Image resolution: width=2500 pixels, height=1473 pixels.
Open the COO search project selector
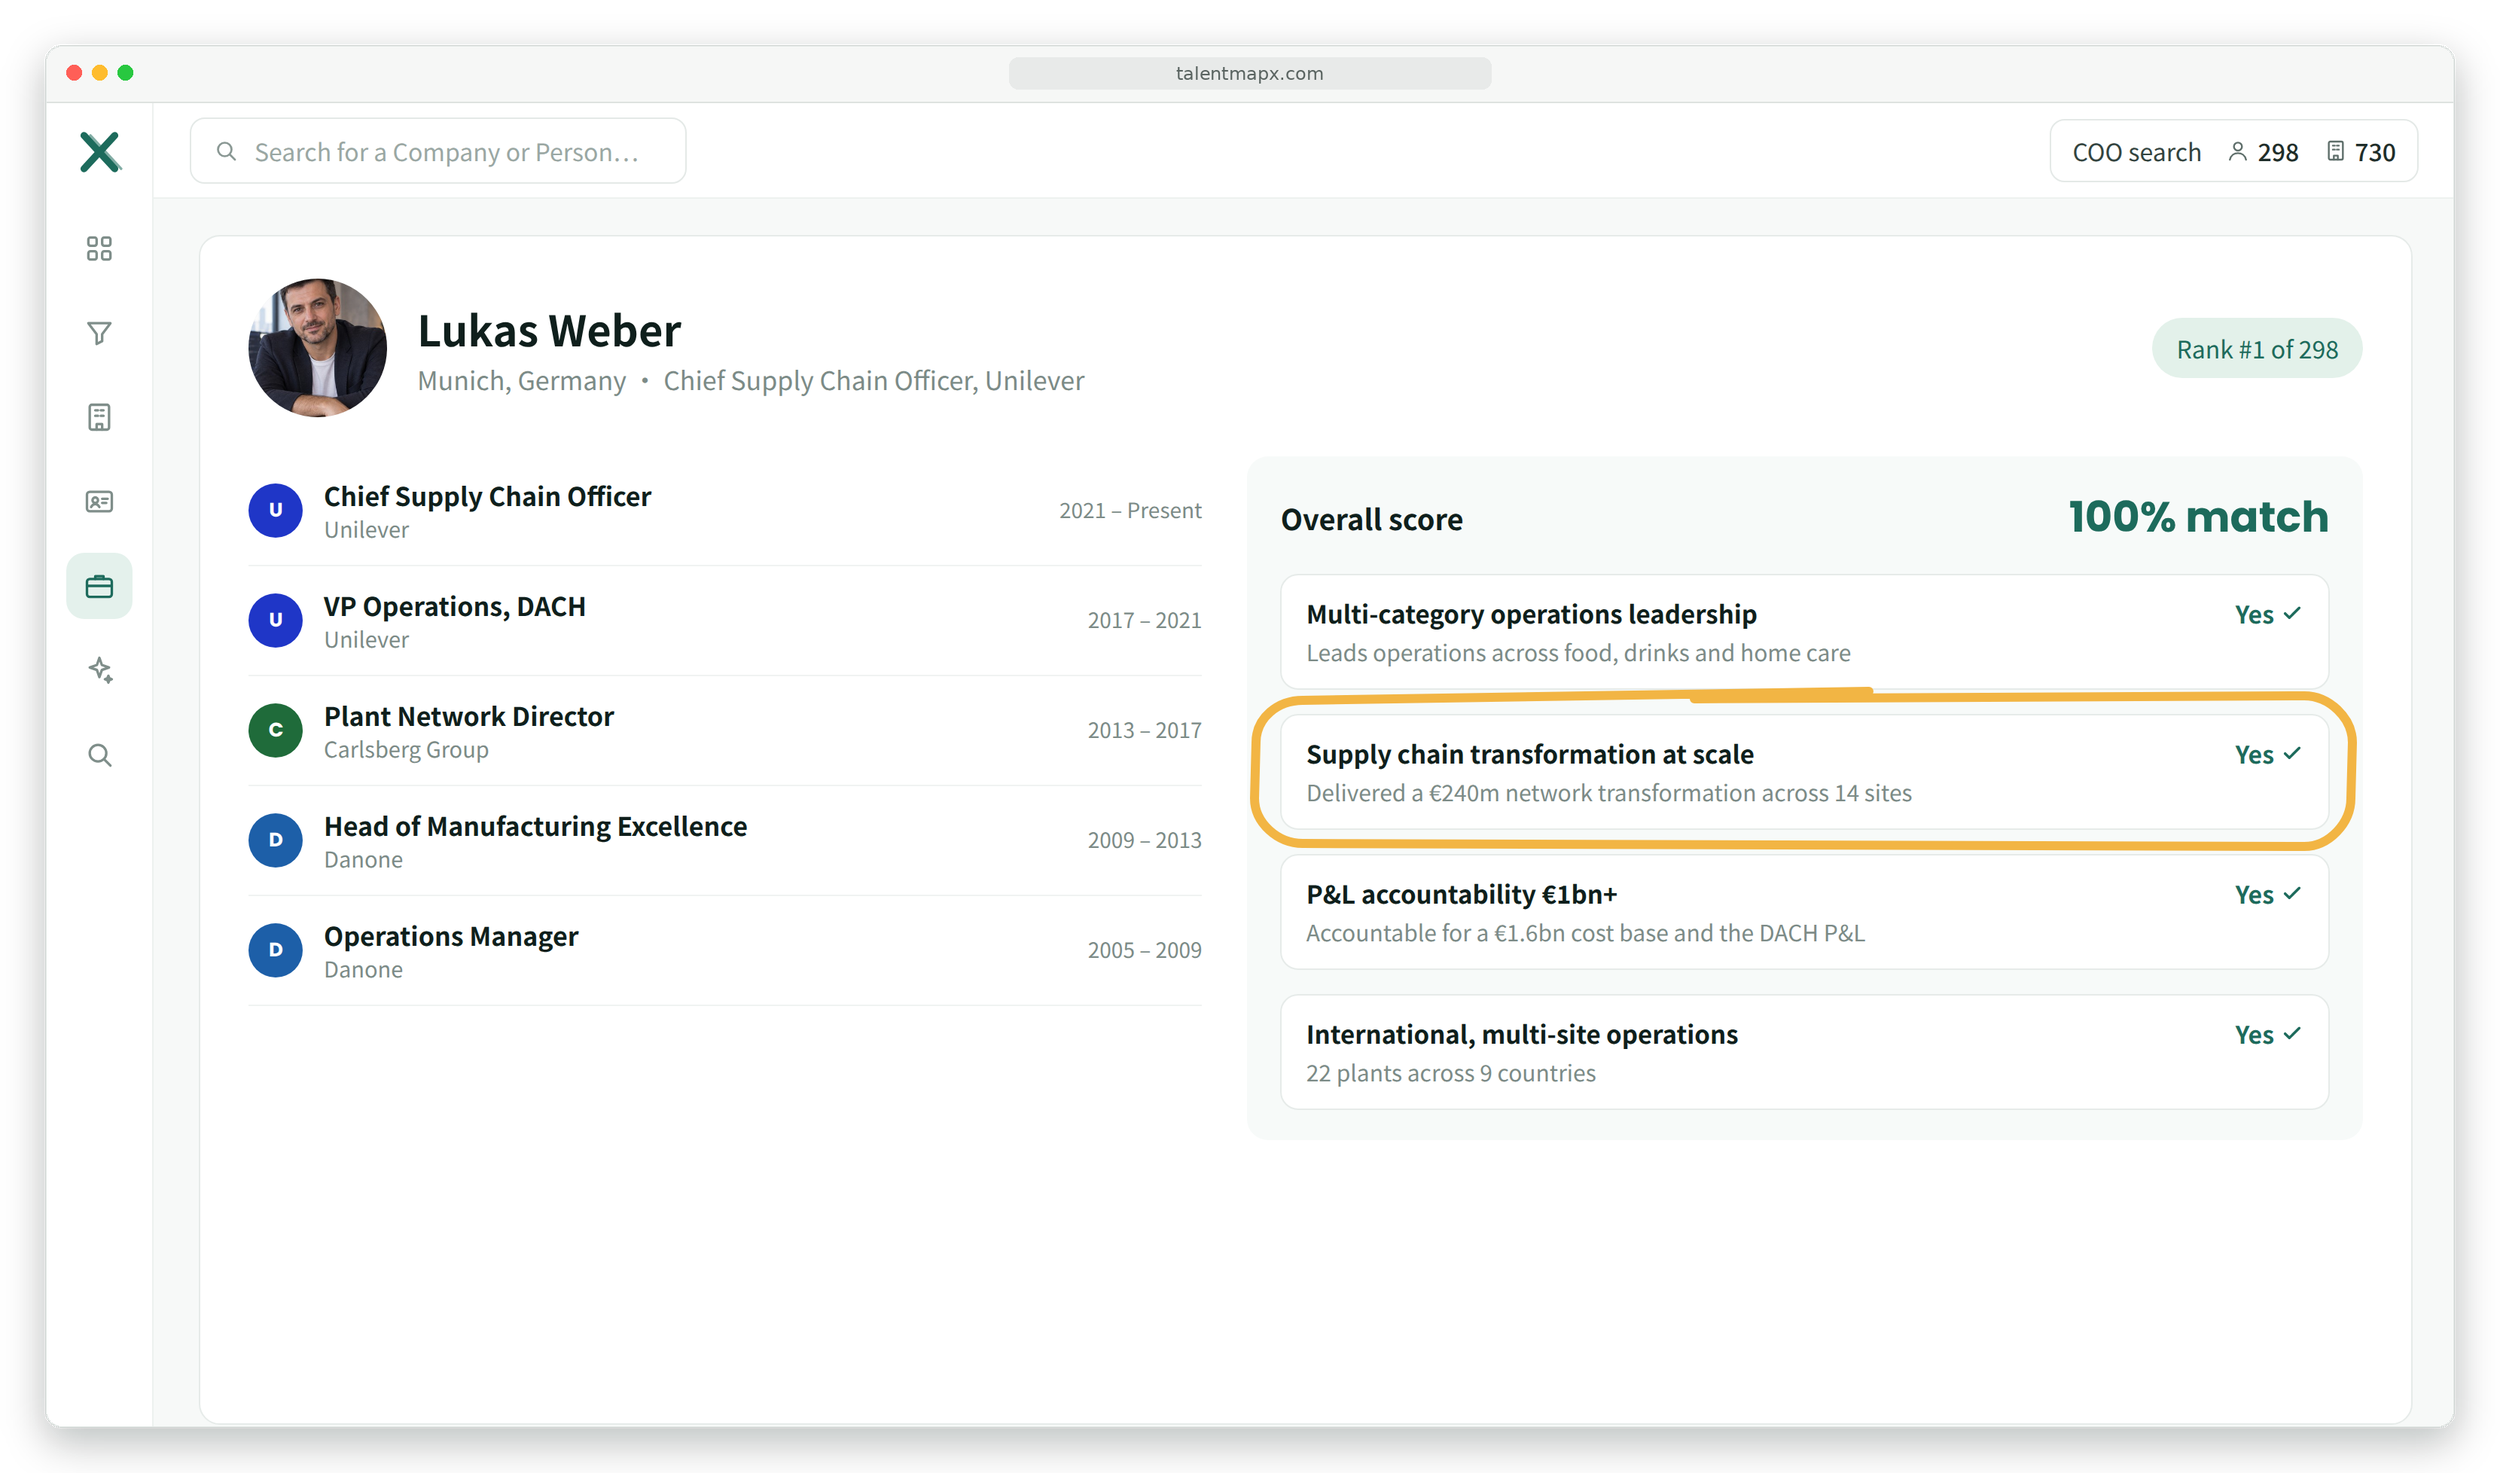[x=2233, y=152]
